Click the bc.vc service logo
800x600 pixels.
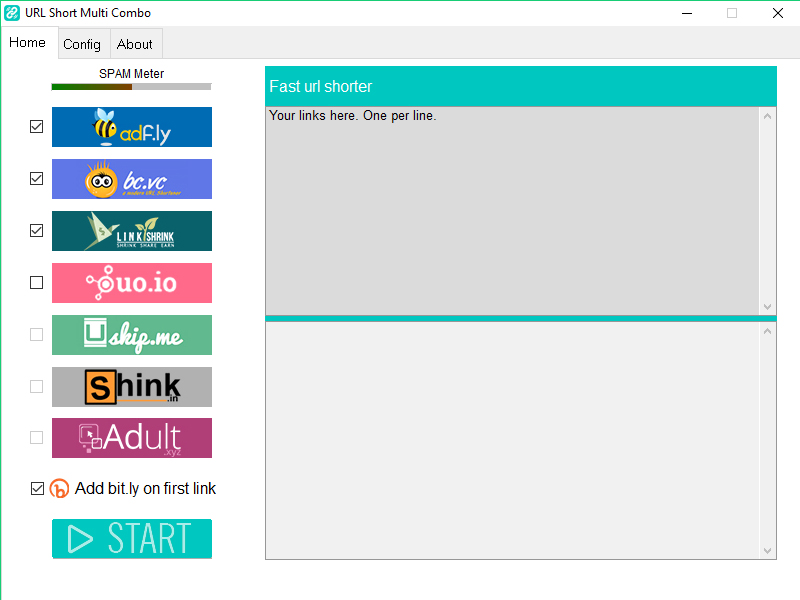(132, 179)
